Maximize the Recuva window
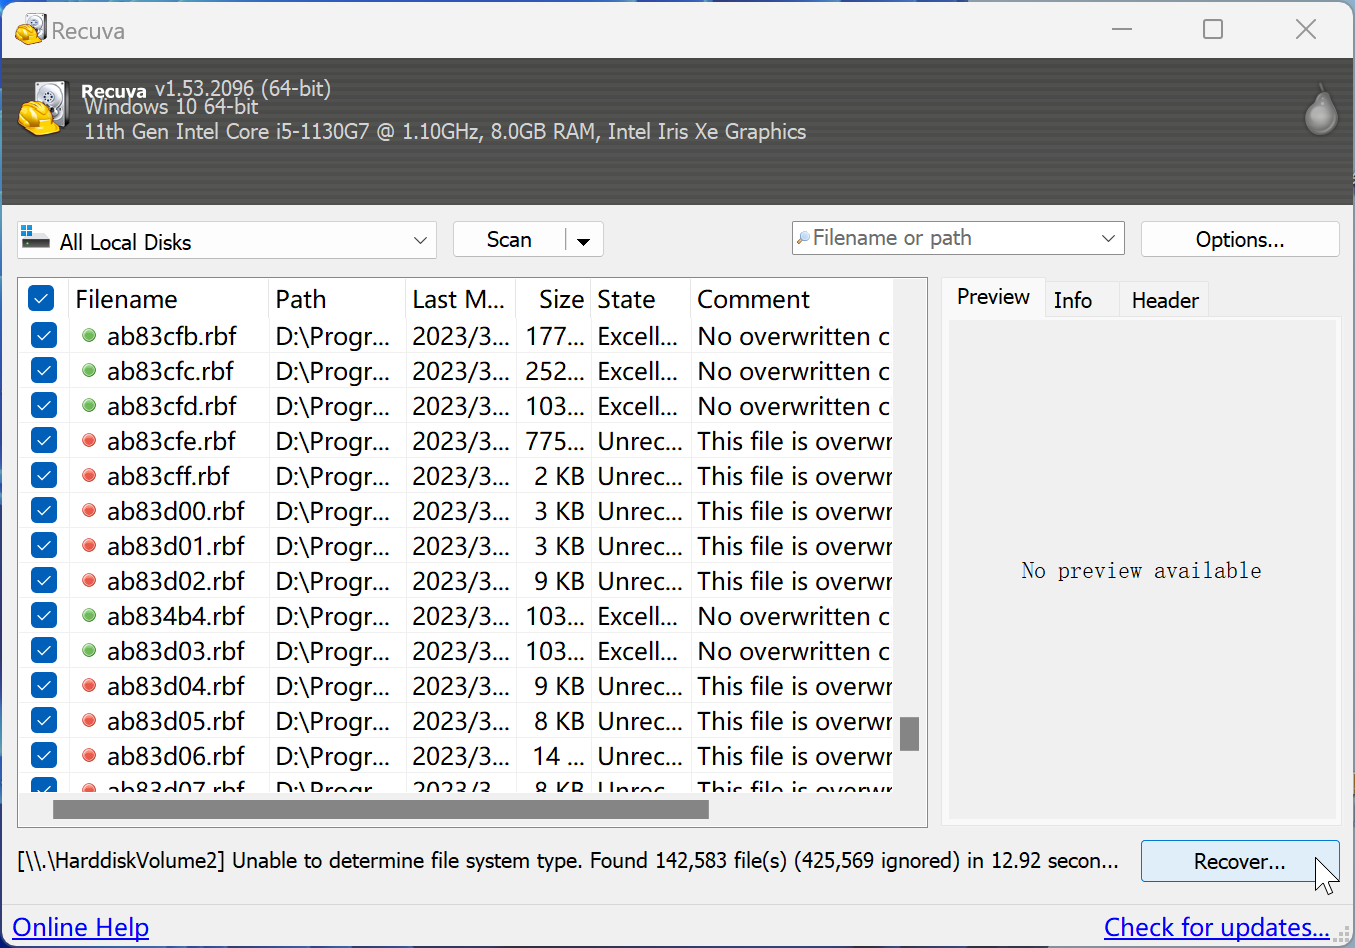1355x948 pixels. (x=1213, y=30)
